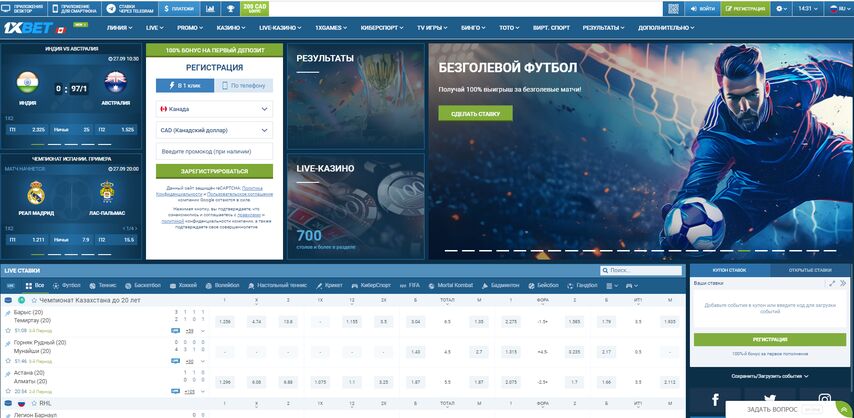Favorite the Барыс vs Темиртау match star
The image size is (854, 418).
pos(8,330)
